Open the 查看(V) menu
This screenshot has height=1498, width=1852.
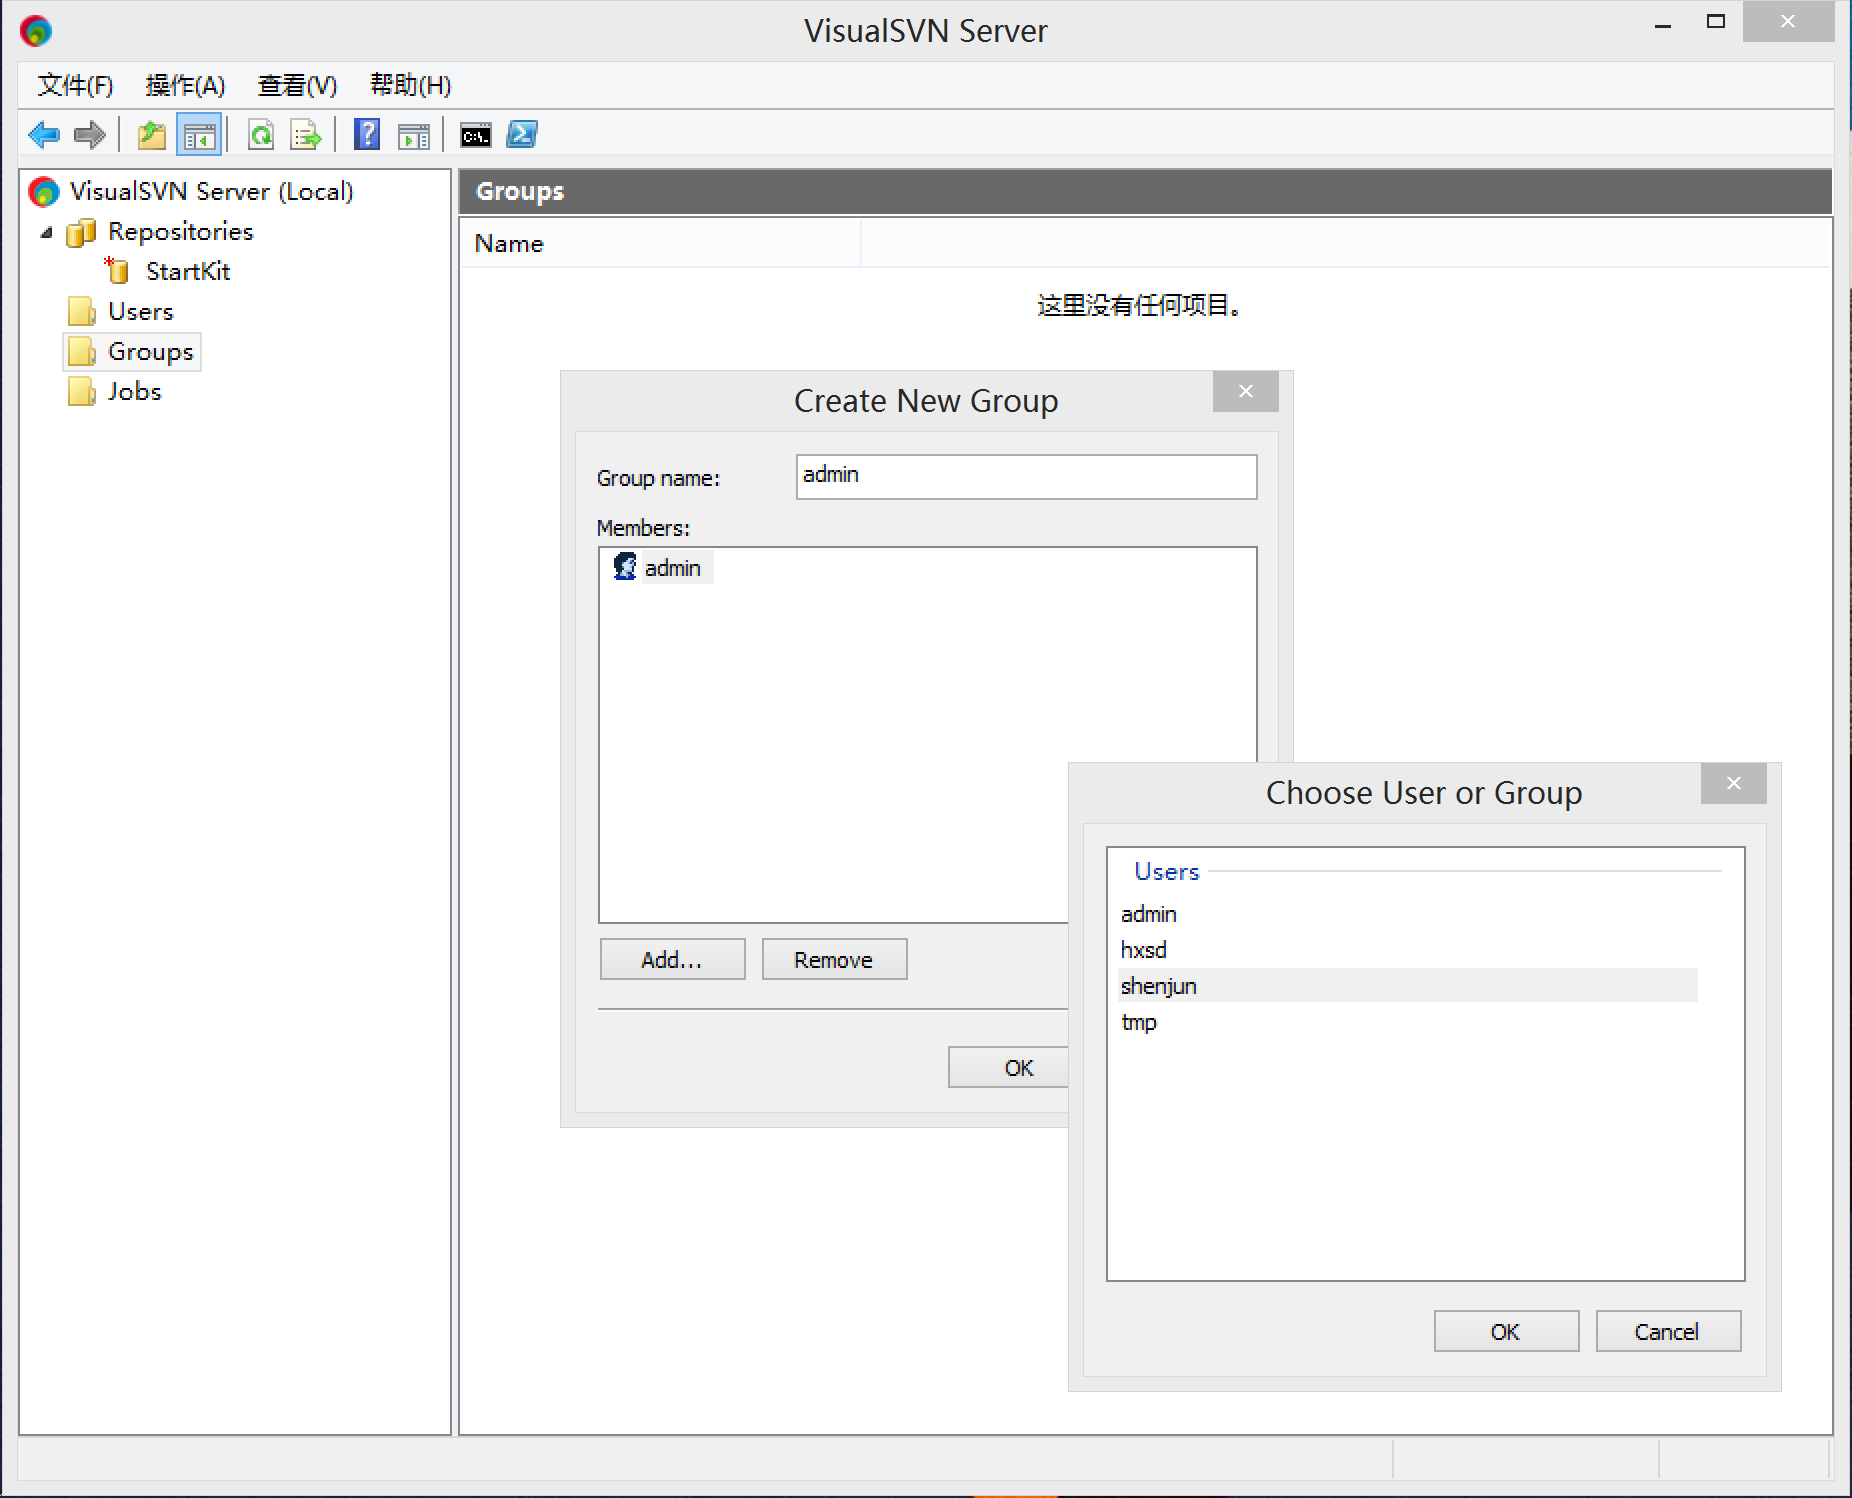tap(297, 85)
